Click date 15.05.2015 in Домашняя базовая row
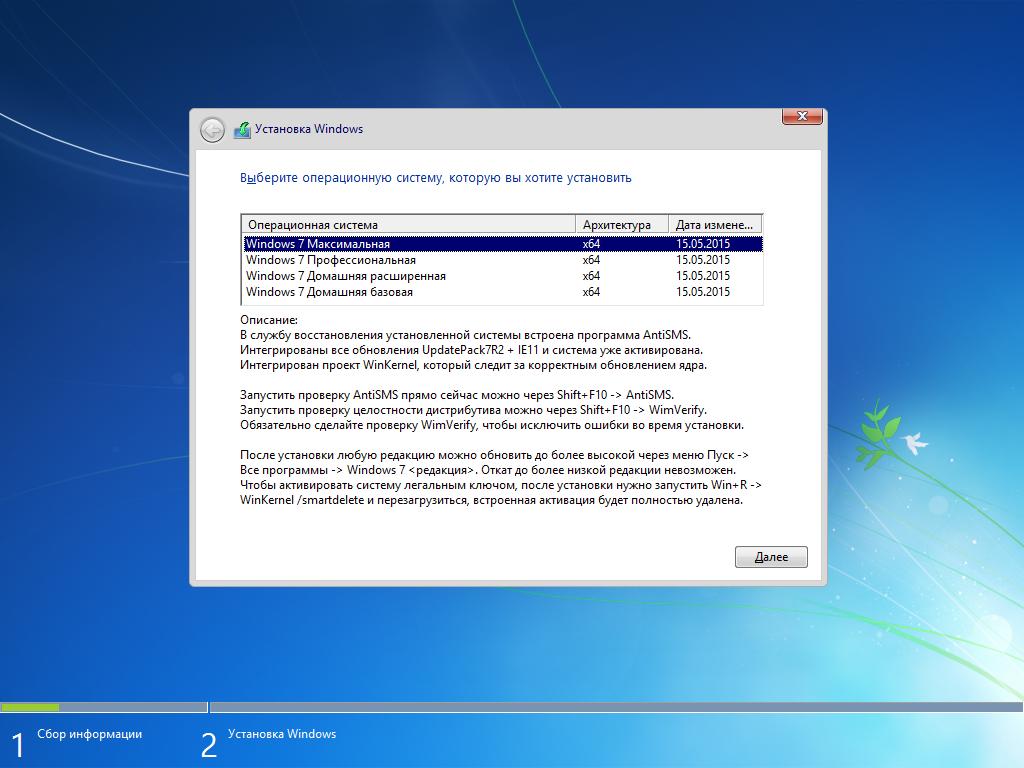Screen dimensions: 1024x768 point(703,292)
